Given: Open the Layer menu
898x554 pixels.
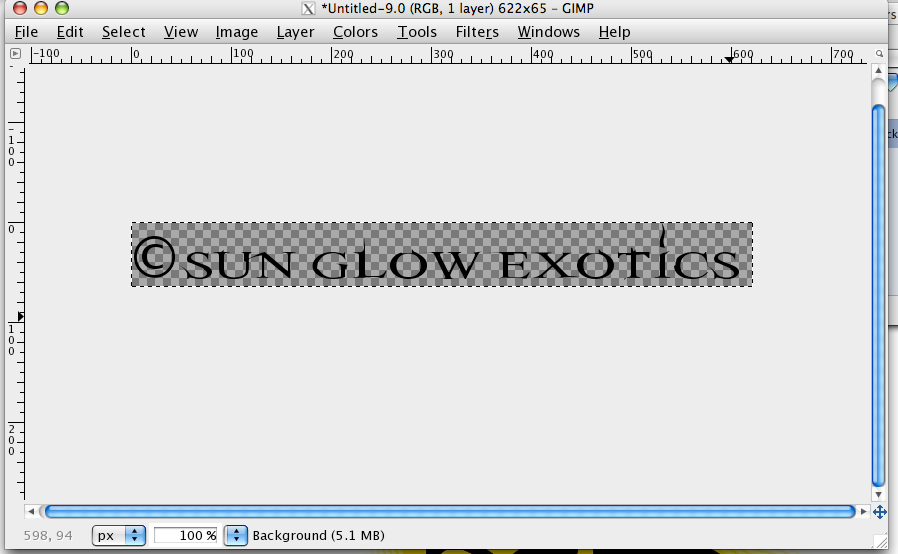Looking at the screenshot, I should tap(296, 32).
